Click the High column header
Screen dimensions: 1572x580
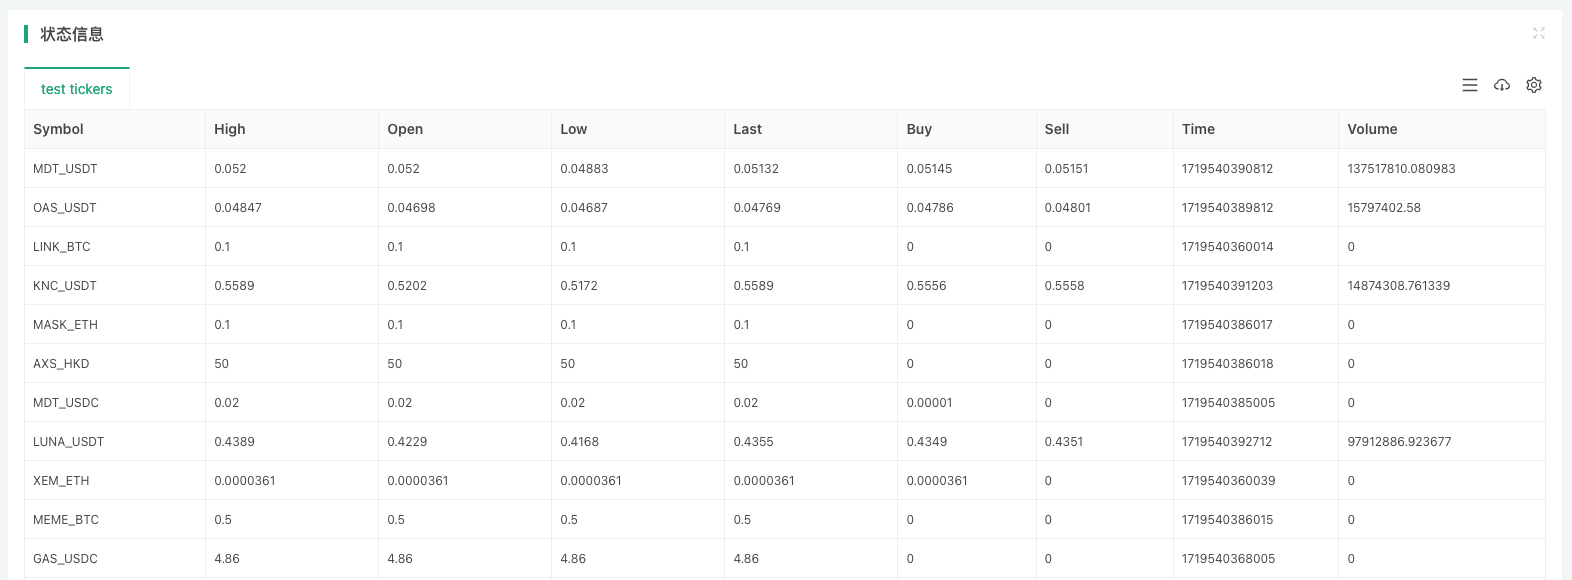(x=229, y=129)
